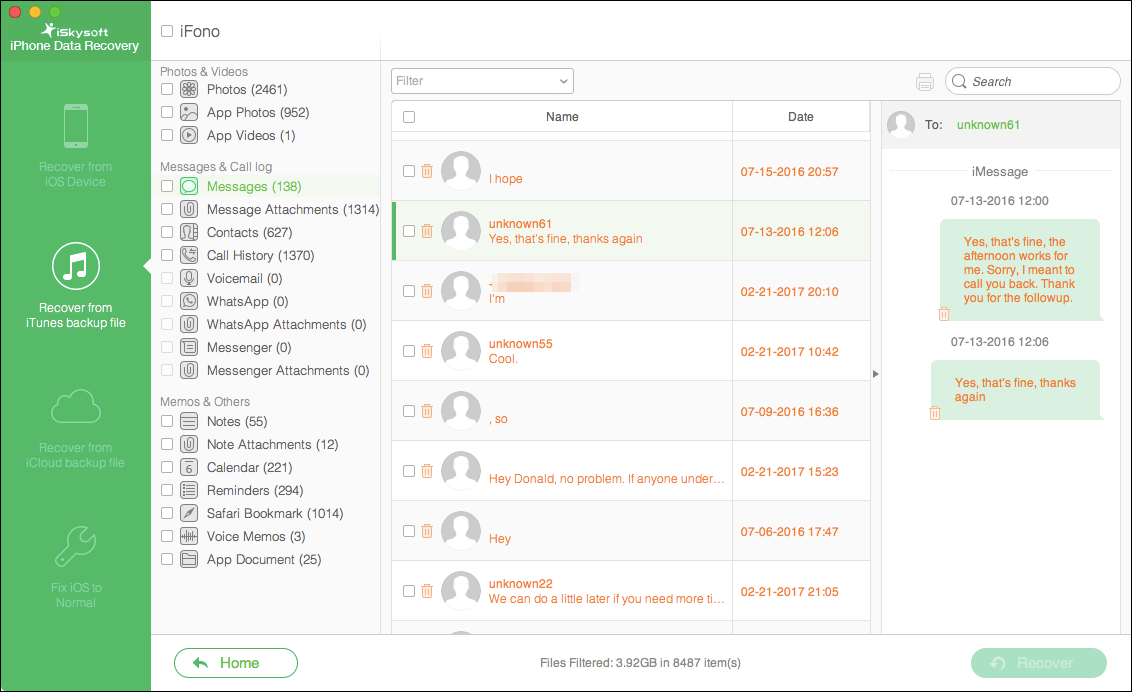Click trash icon under 'Thank you for the followup' bubble
Screen dimensions: 1132x692
click(x=944, y=314)
